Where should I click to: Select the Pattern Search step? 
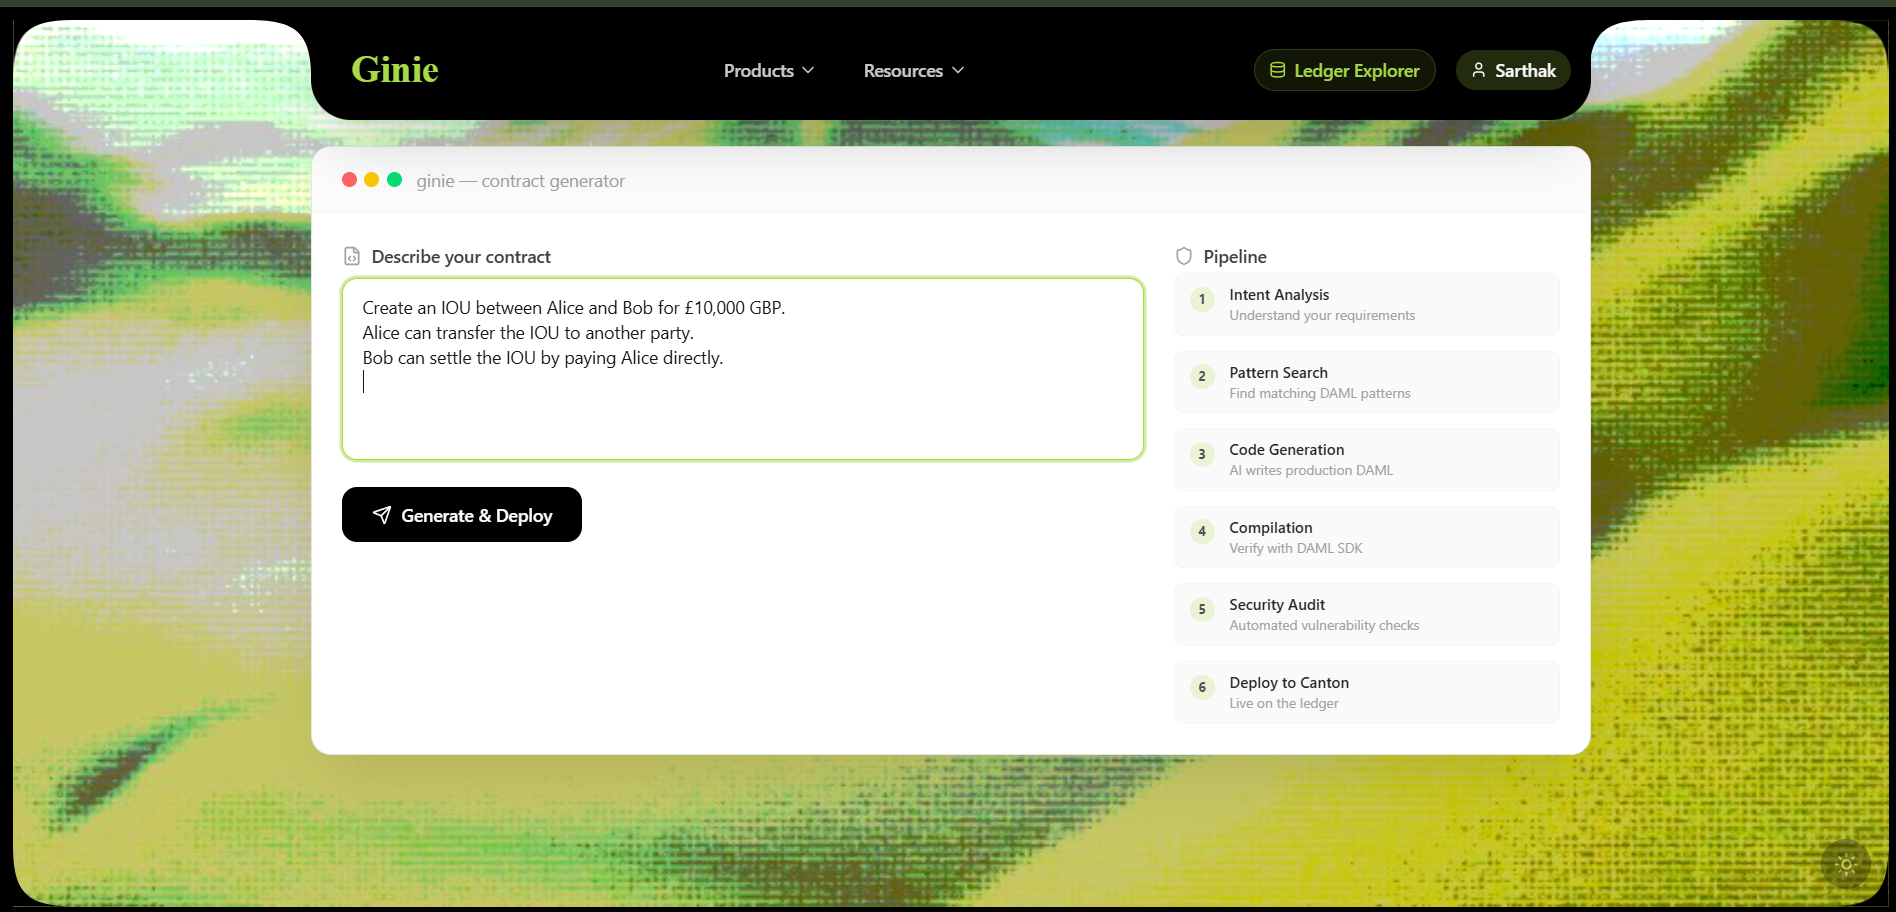[x=1366, y=382]
